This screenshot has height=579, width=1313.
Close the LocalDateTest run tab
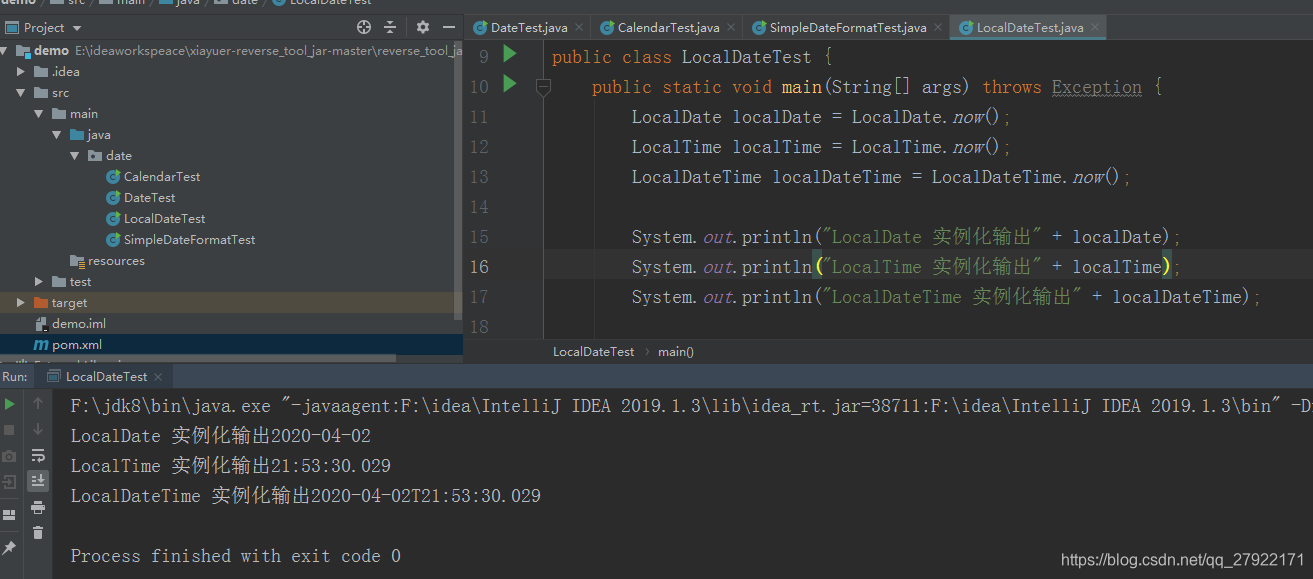click(158, 377)
